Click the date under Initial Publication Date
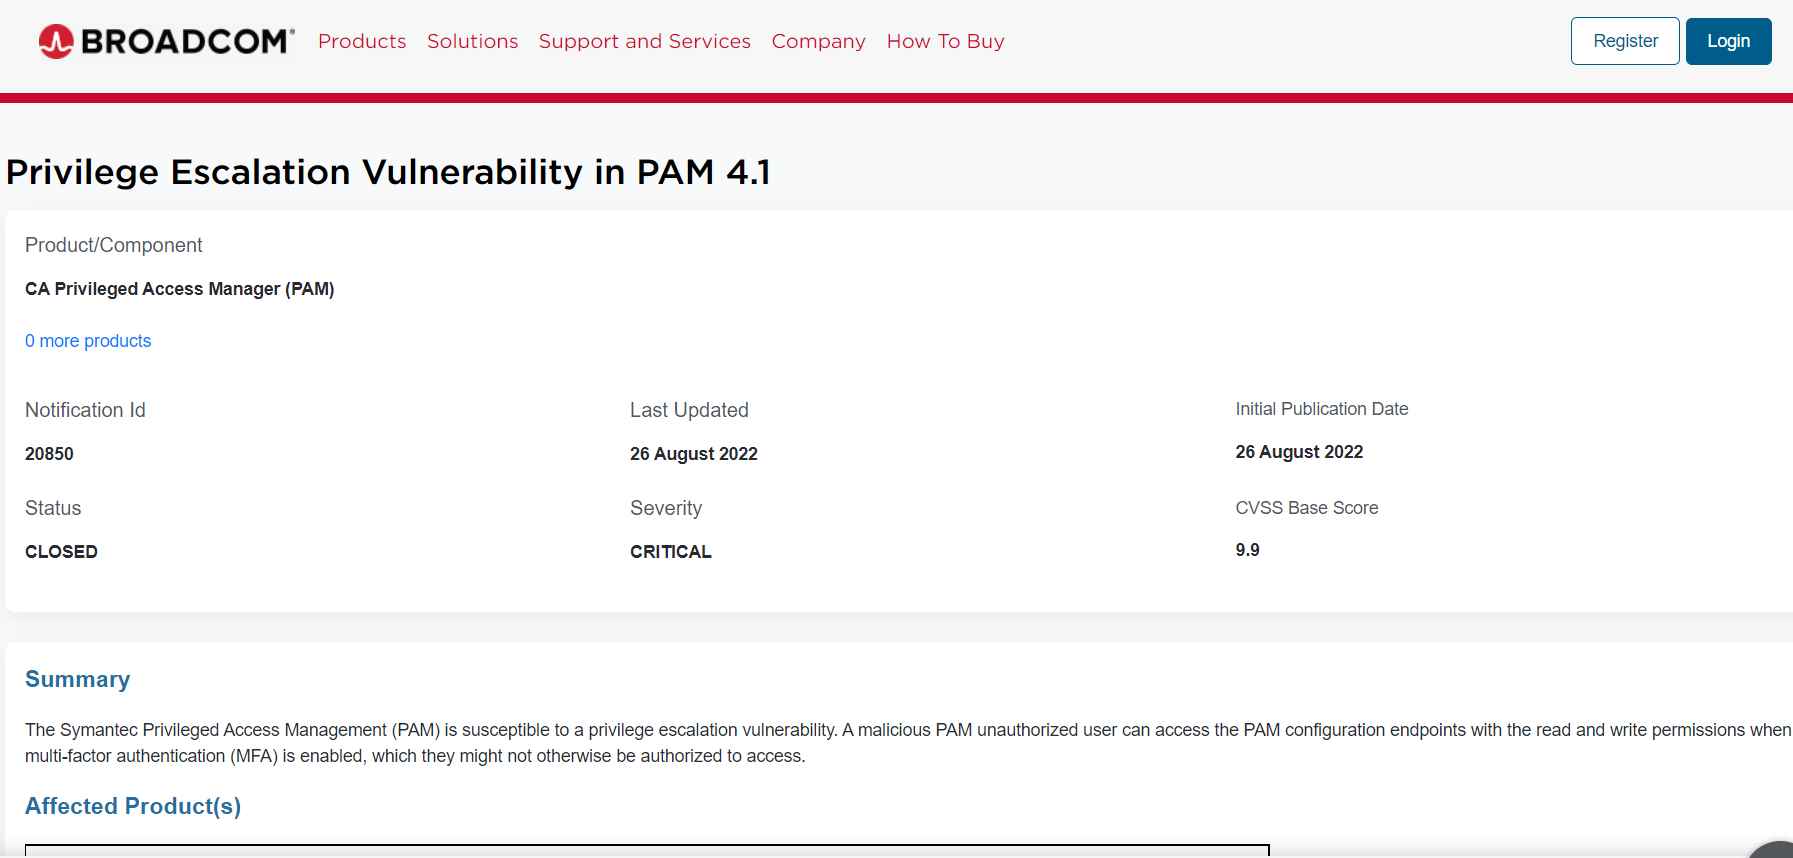The image size is (1793, 858). tap(1299, 452)
